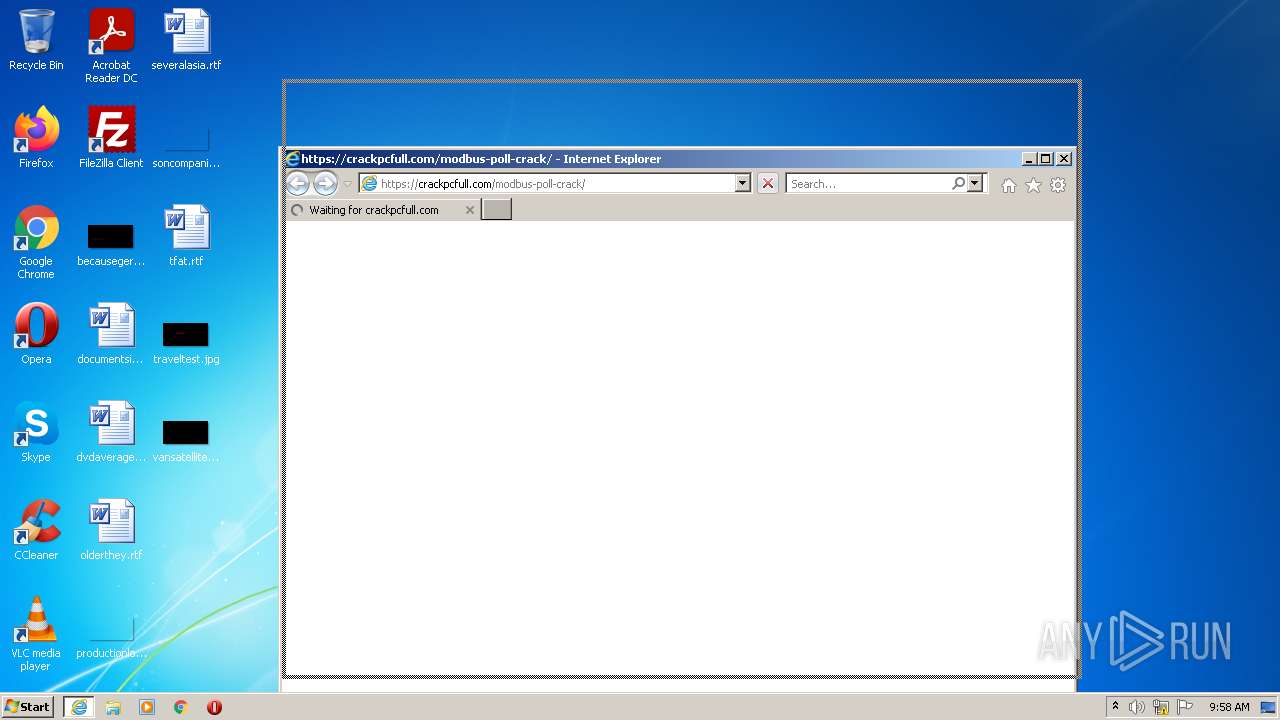Viewport: 1280px width, 720px height.
Task: Click the 9:58 AM system clock
Action: pos(1229,707)
